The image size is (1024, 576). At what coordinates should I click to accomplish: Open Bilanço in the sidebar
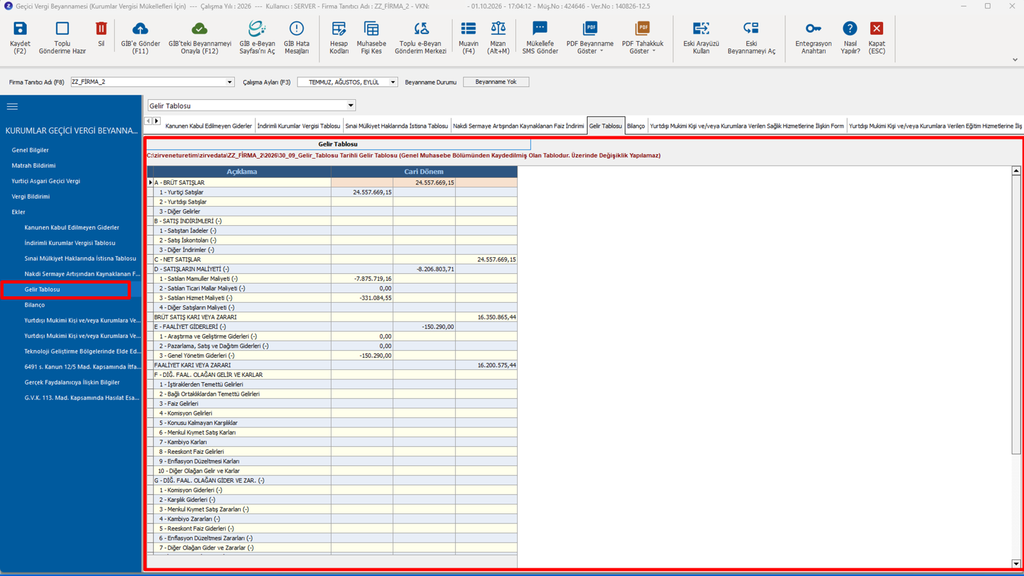pyautogui.click(x=35, y=305)
